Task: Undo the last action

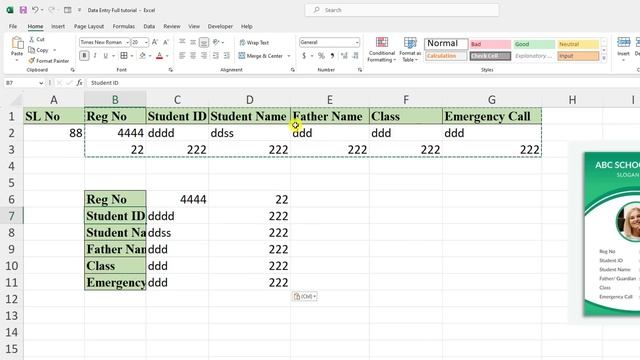Action: tap(35, 10)
